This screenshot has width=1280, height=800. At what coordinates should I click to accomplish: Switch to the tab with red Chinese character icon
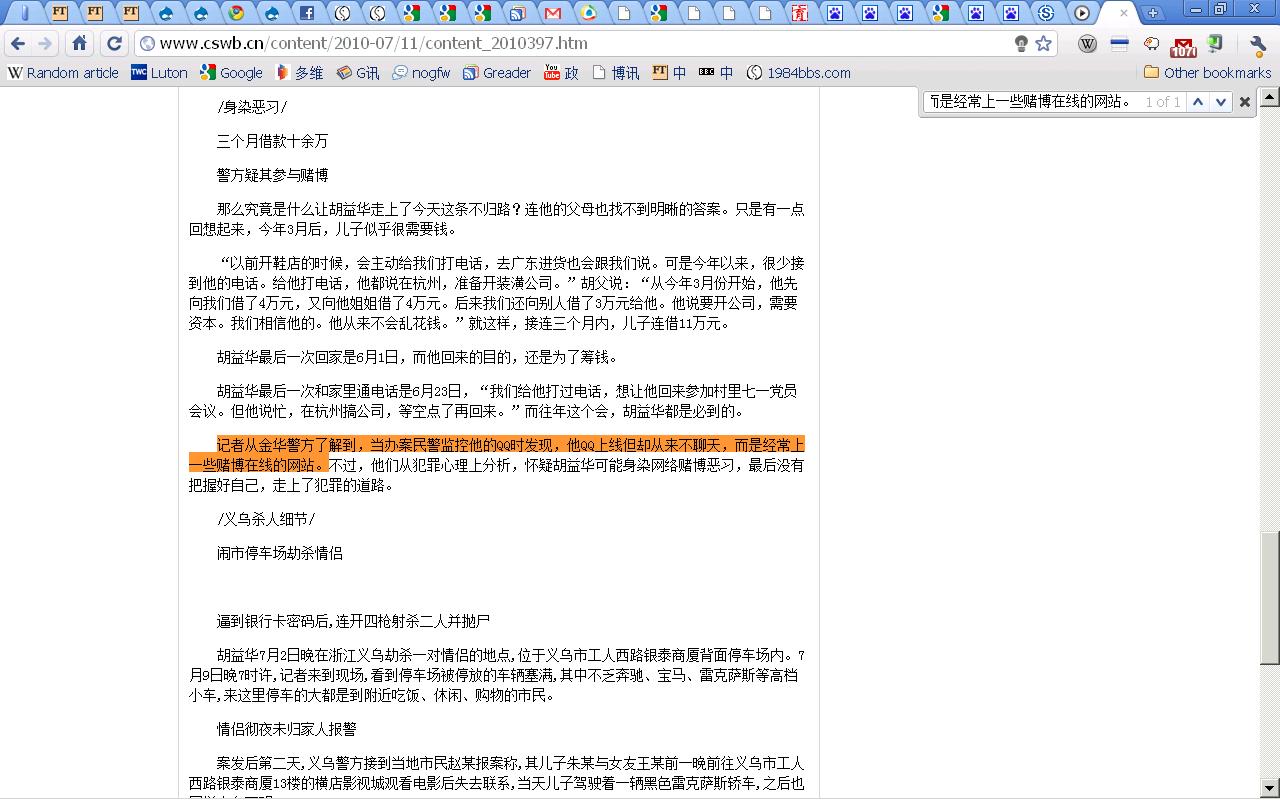point(799,13)
